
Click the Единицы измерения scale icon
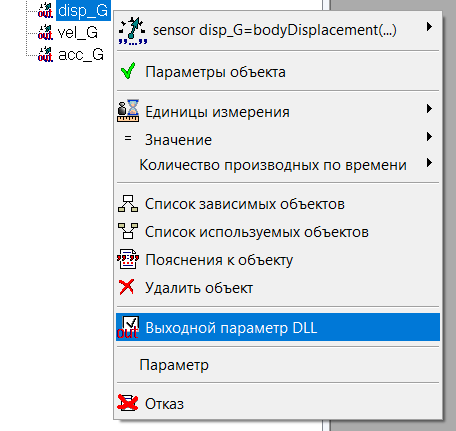(x=128, y=111)
